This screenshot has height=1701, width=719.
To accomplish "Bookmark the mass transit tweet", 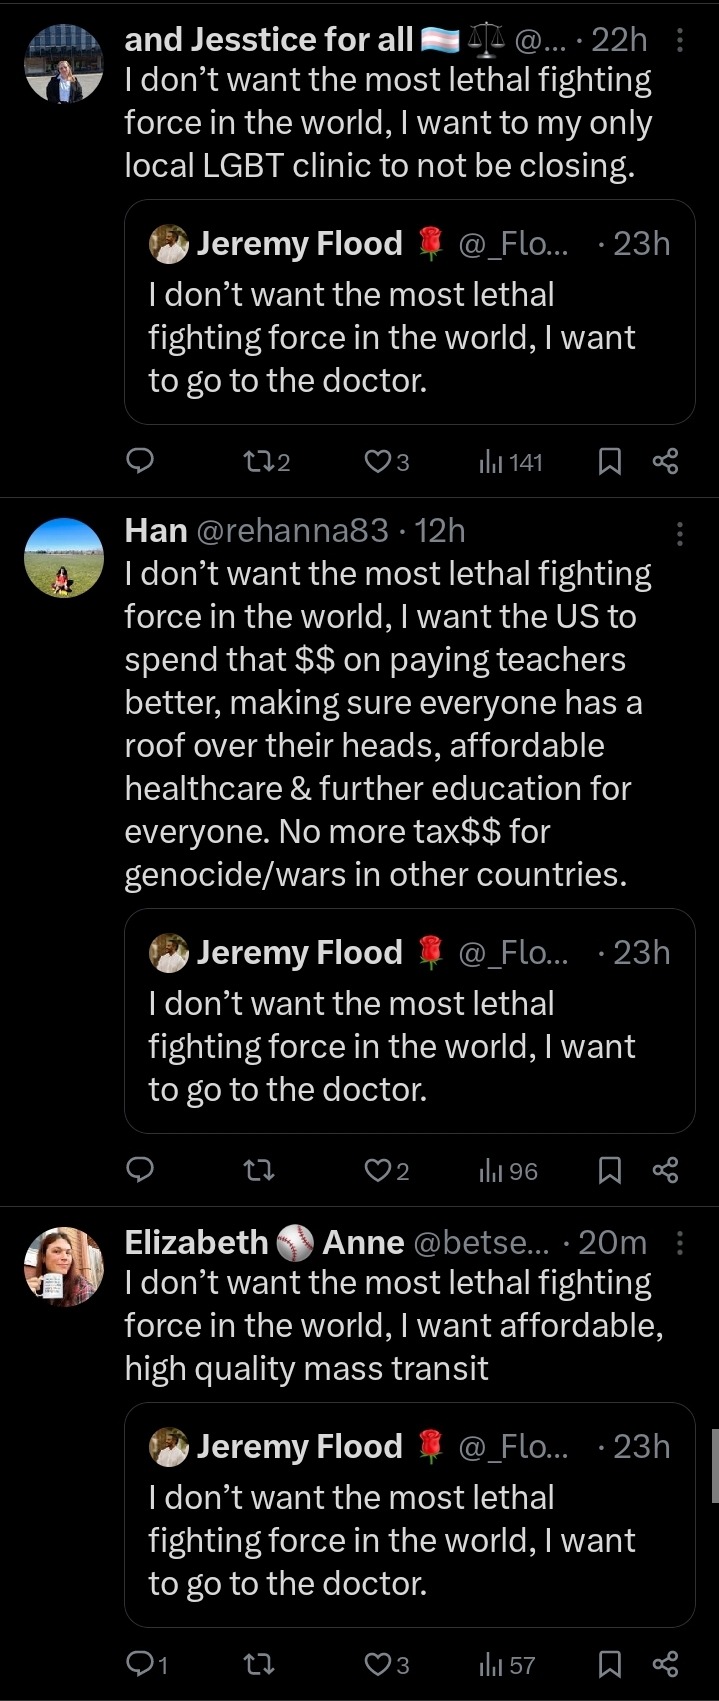I will (609, 1664).
